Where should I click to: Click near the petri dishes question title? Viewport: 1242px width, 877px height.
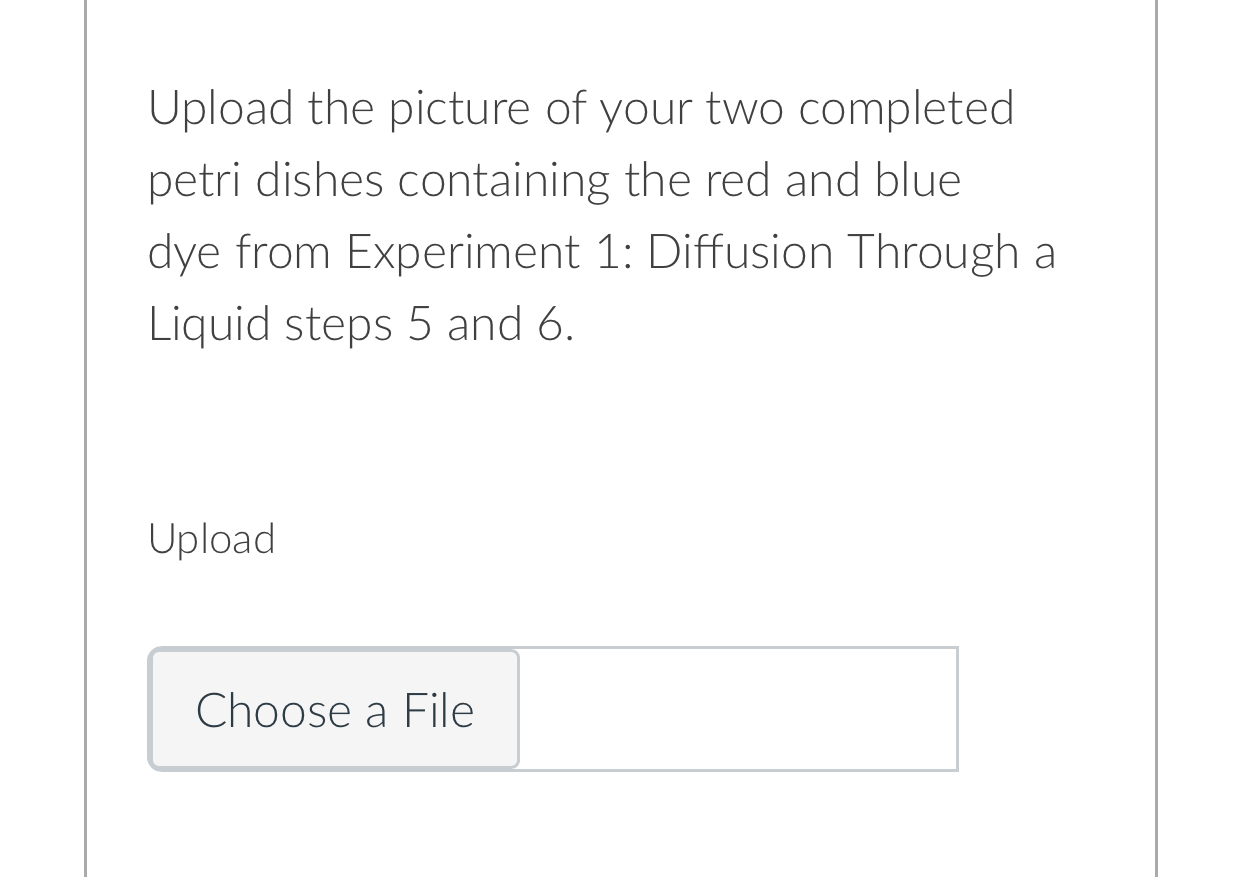[x=580, y=107]
